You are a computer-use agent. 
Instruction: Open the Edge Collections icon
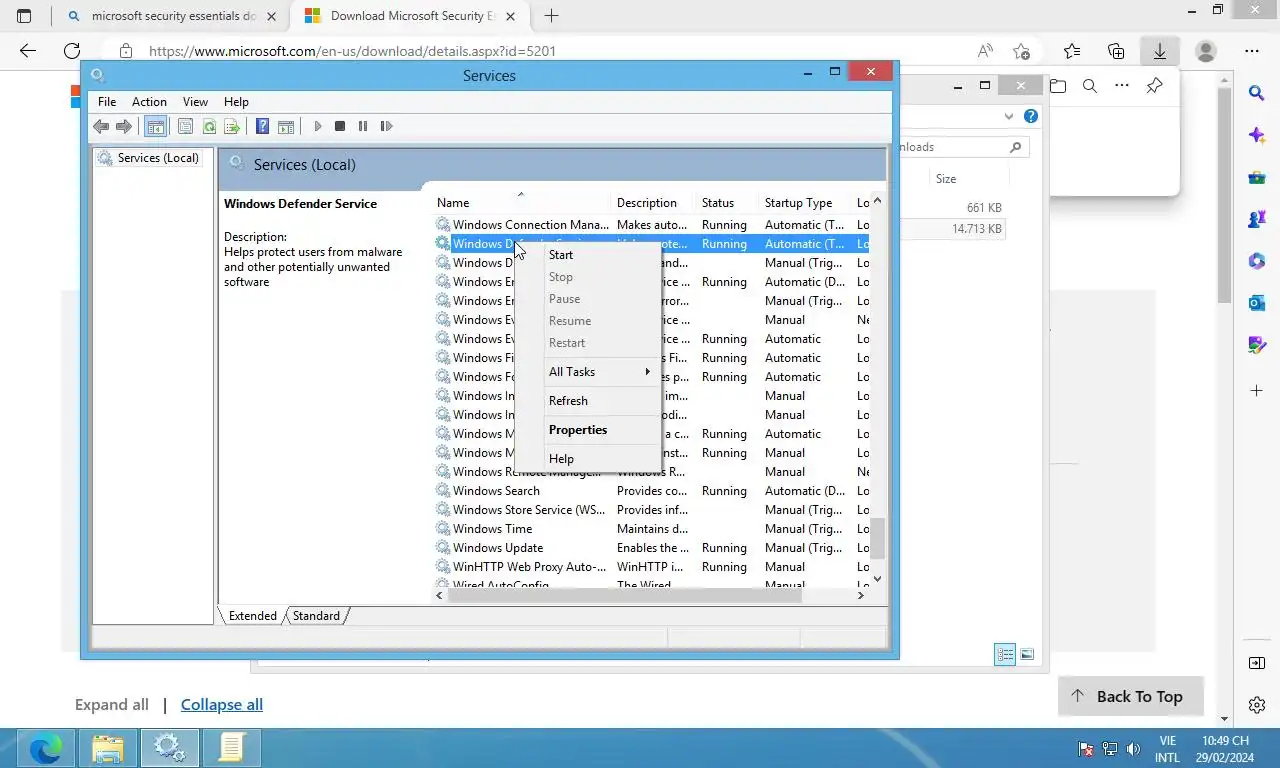pyautogui.click(x=1116, y=51)
